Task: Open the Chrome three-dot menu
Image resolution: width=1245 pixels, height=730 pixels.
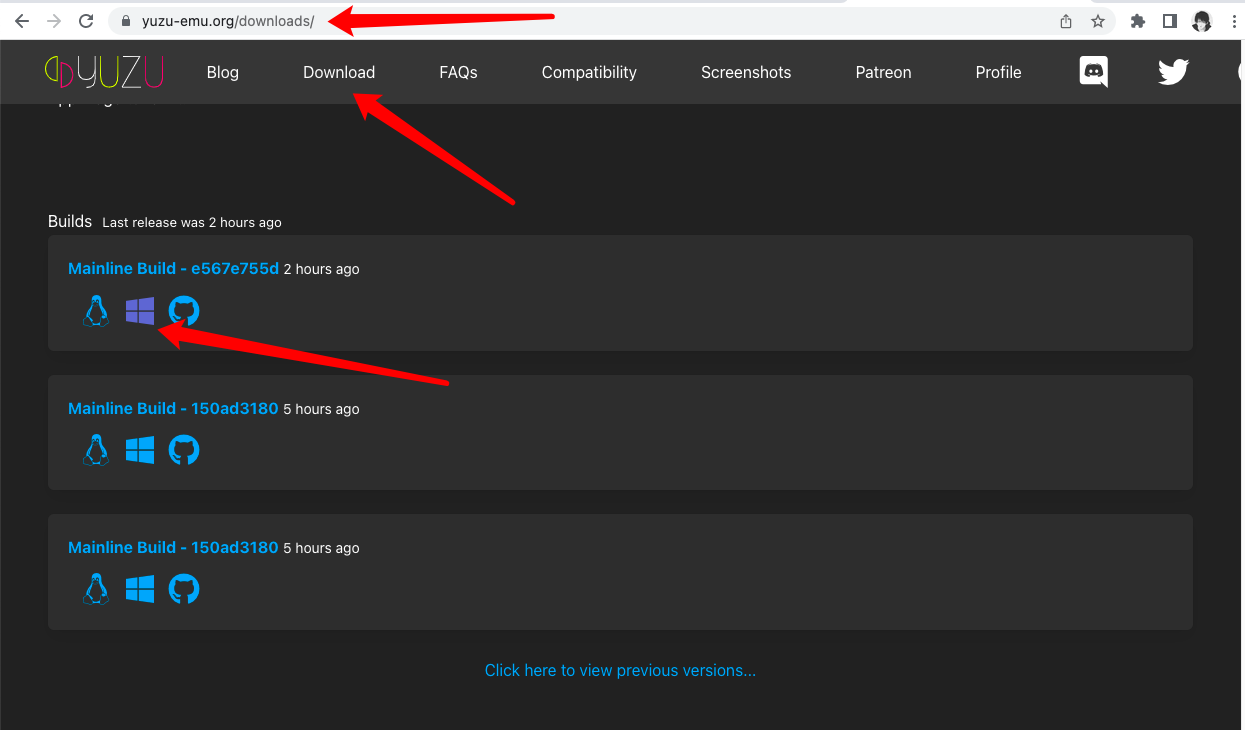Action: click(1234, 21)
